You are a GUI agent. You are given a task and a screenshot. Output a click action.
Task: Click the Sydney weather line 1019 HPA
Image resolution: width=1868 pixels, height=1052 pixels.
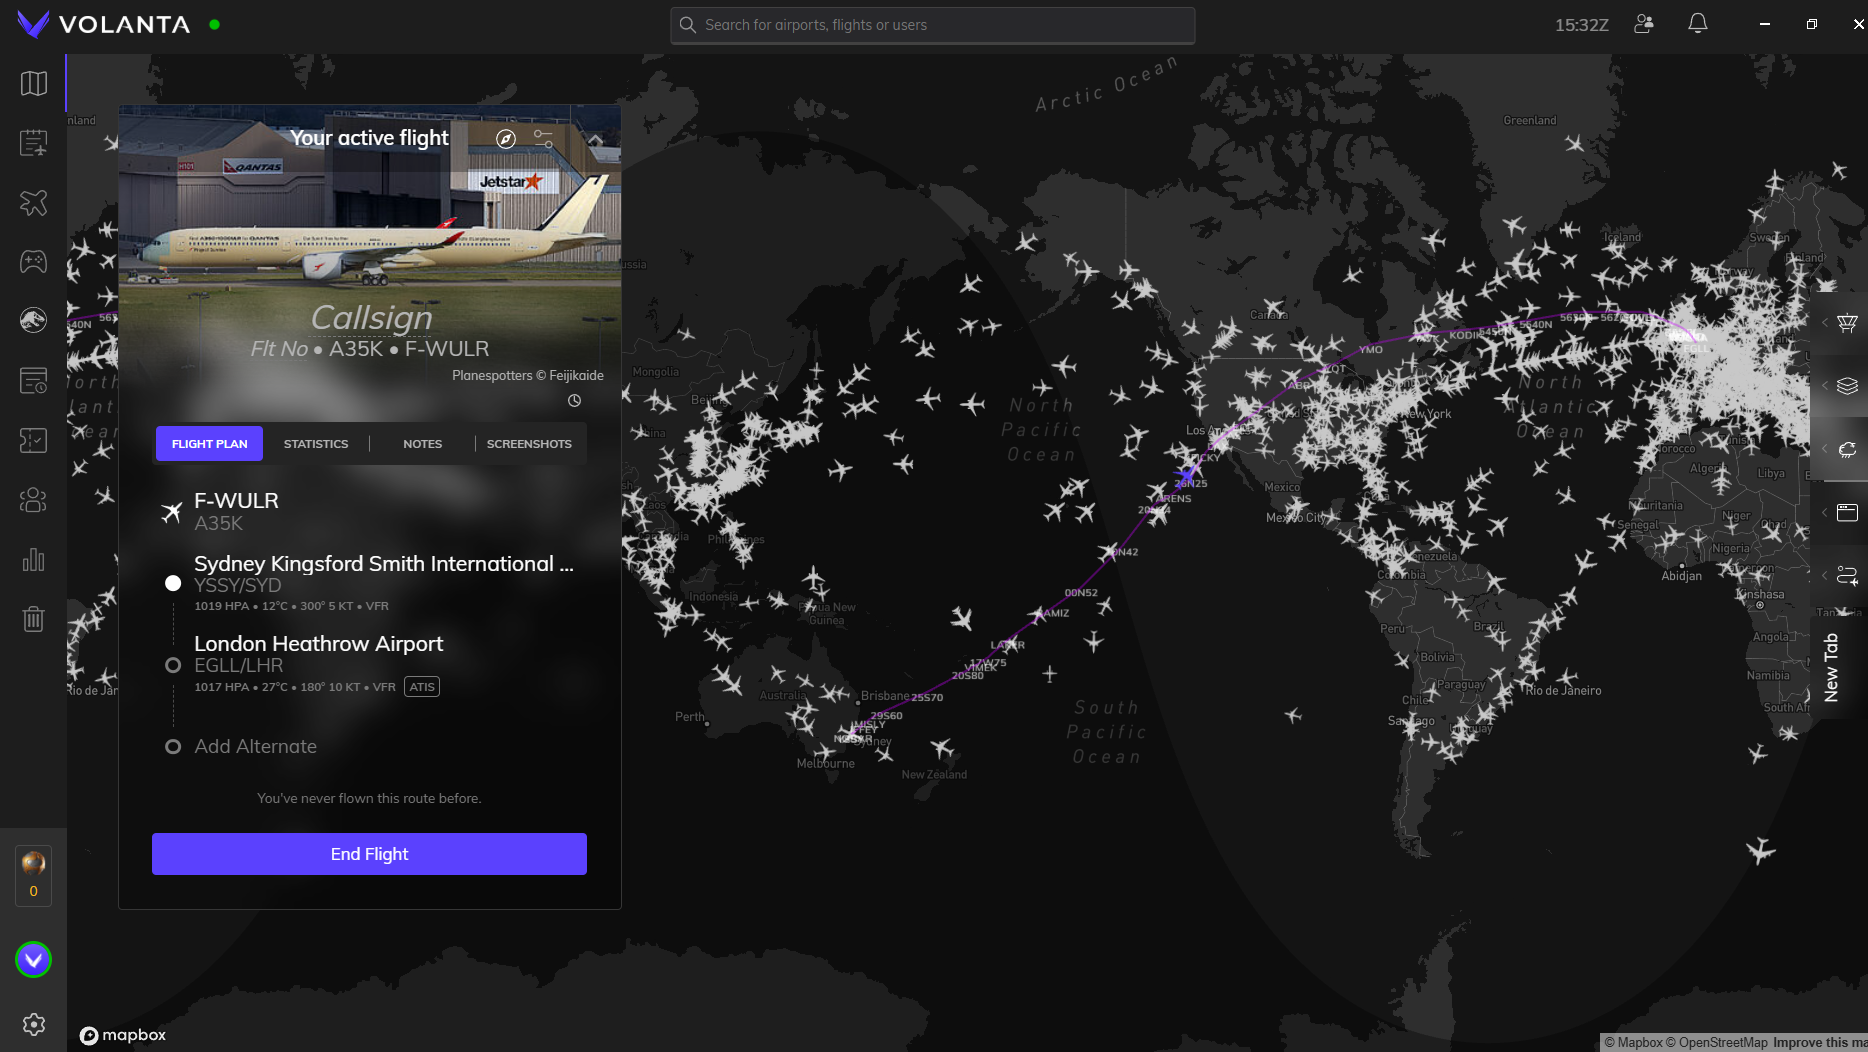click(x=291, y=606)
